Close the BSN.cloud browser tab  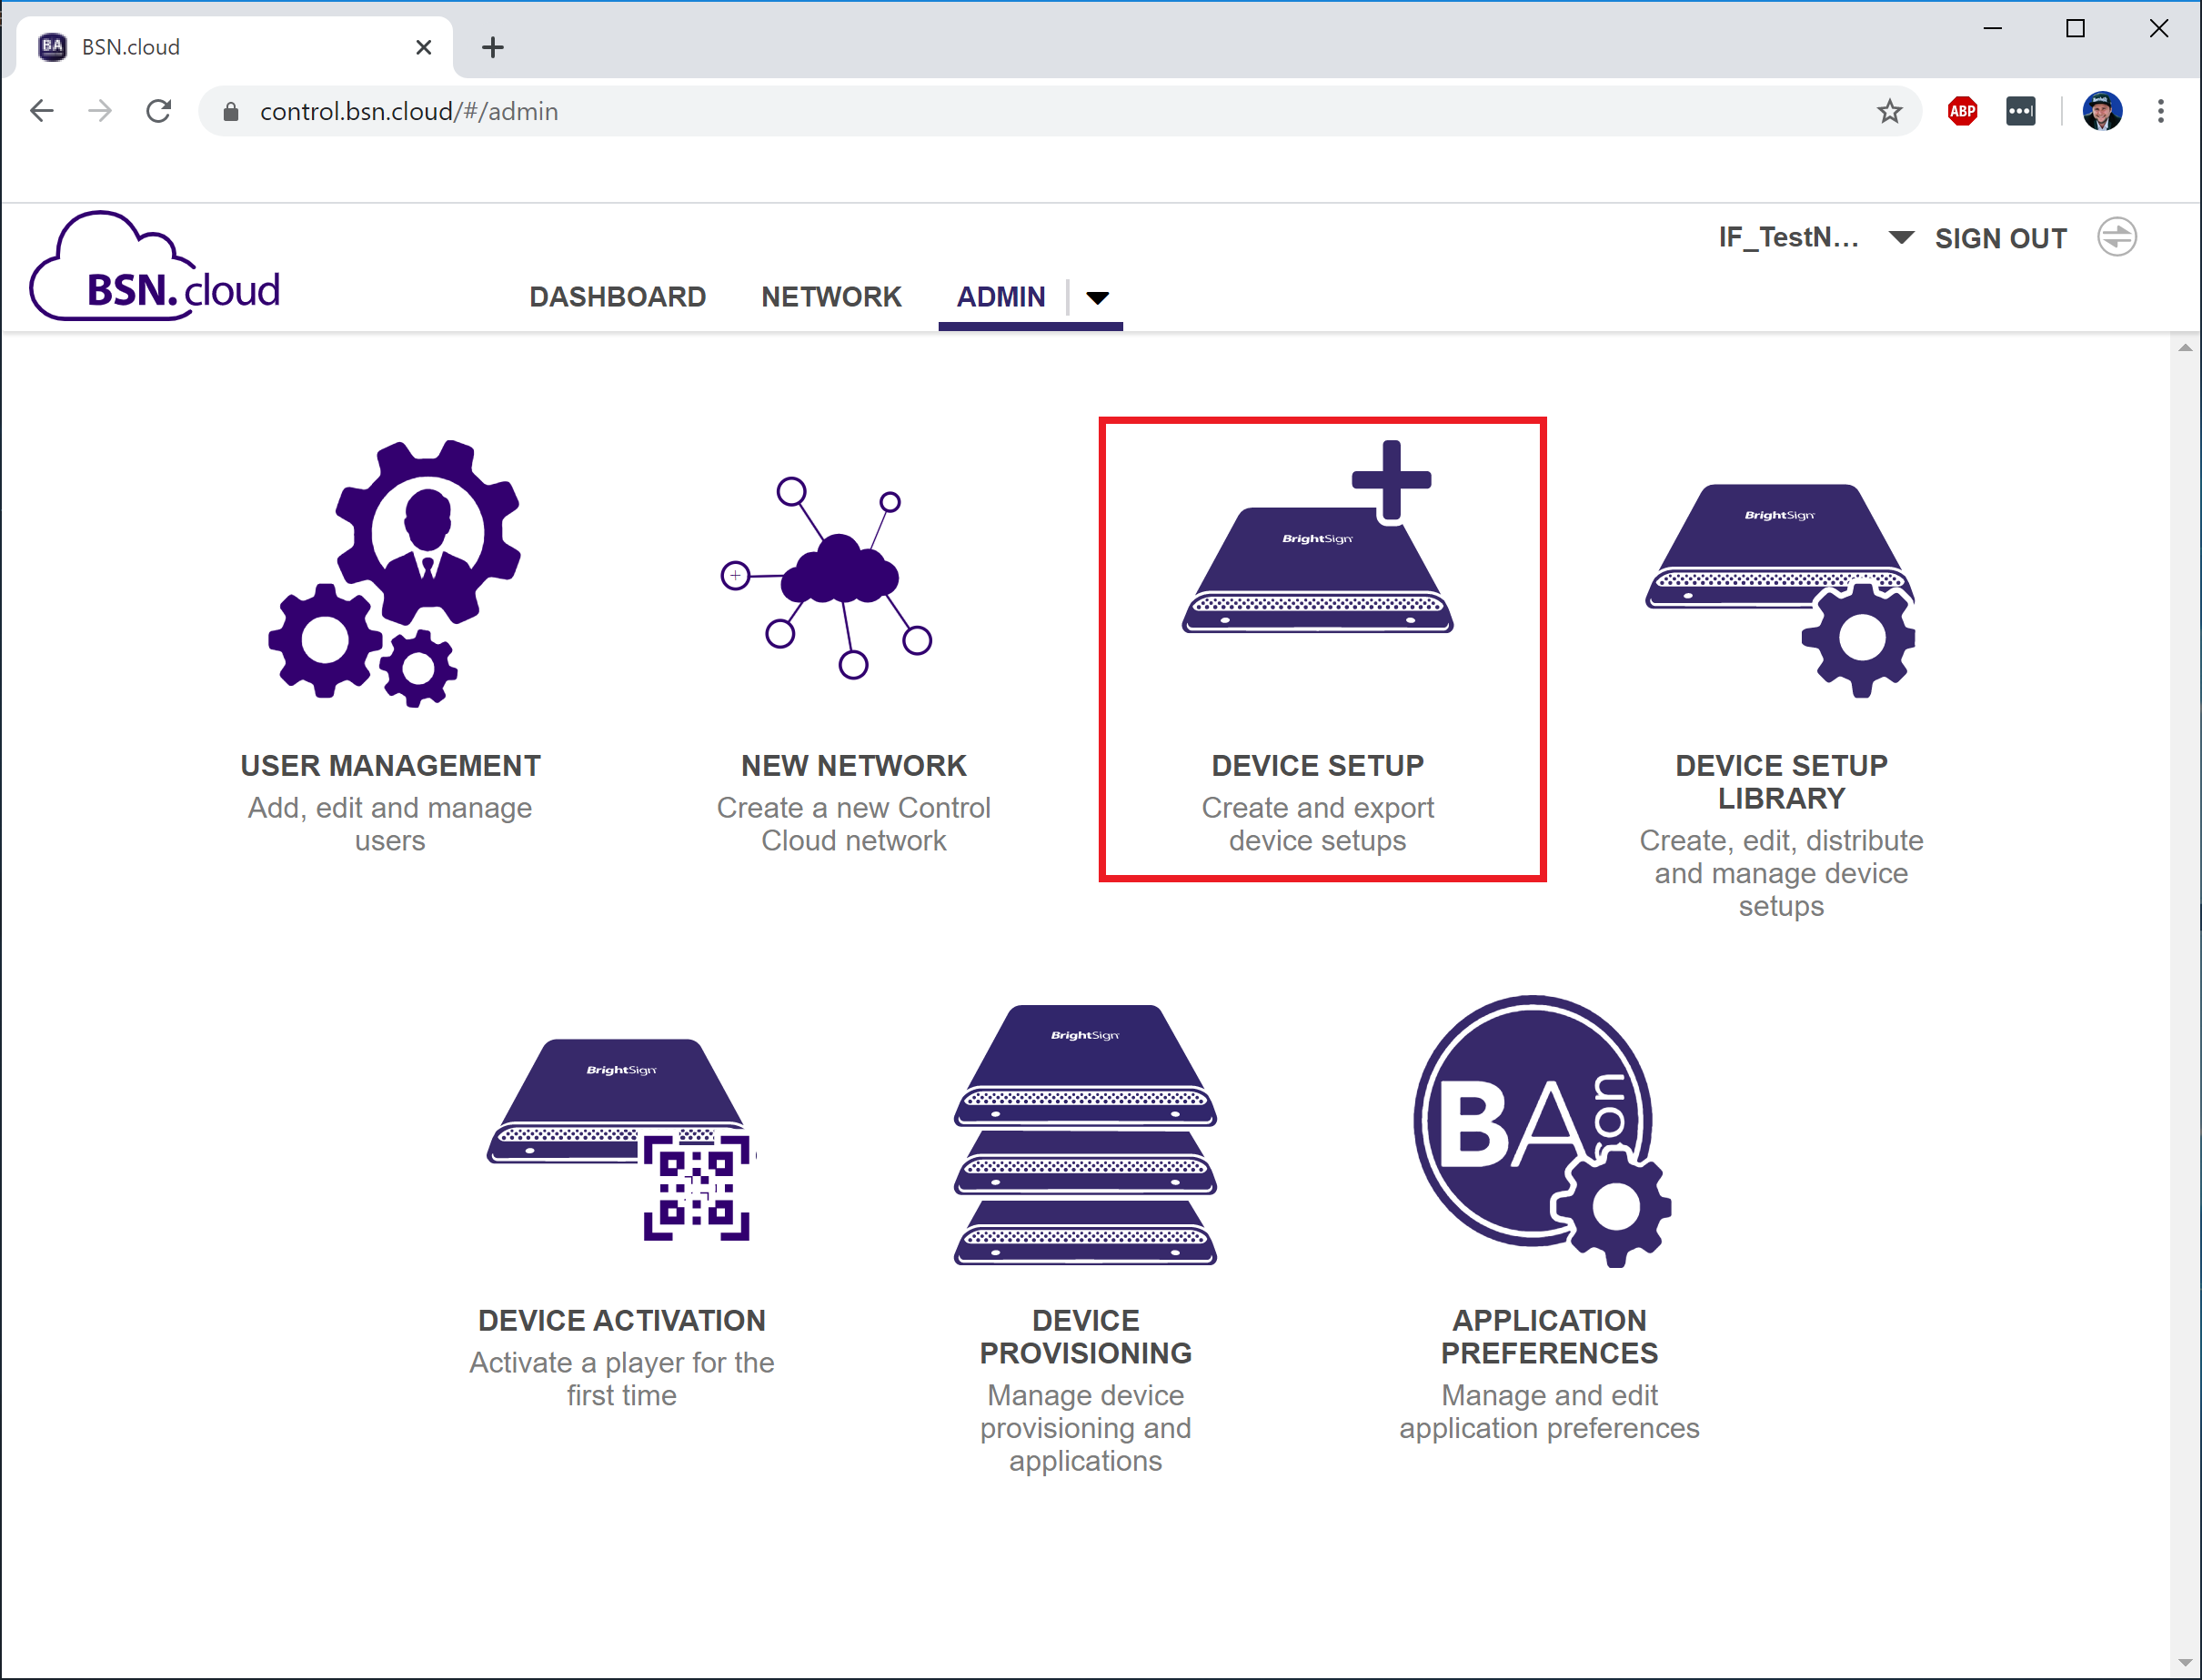point(424,47)
